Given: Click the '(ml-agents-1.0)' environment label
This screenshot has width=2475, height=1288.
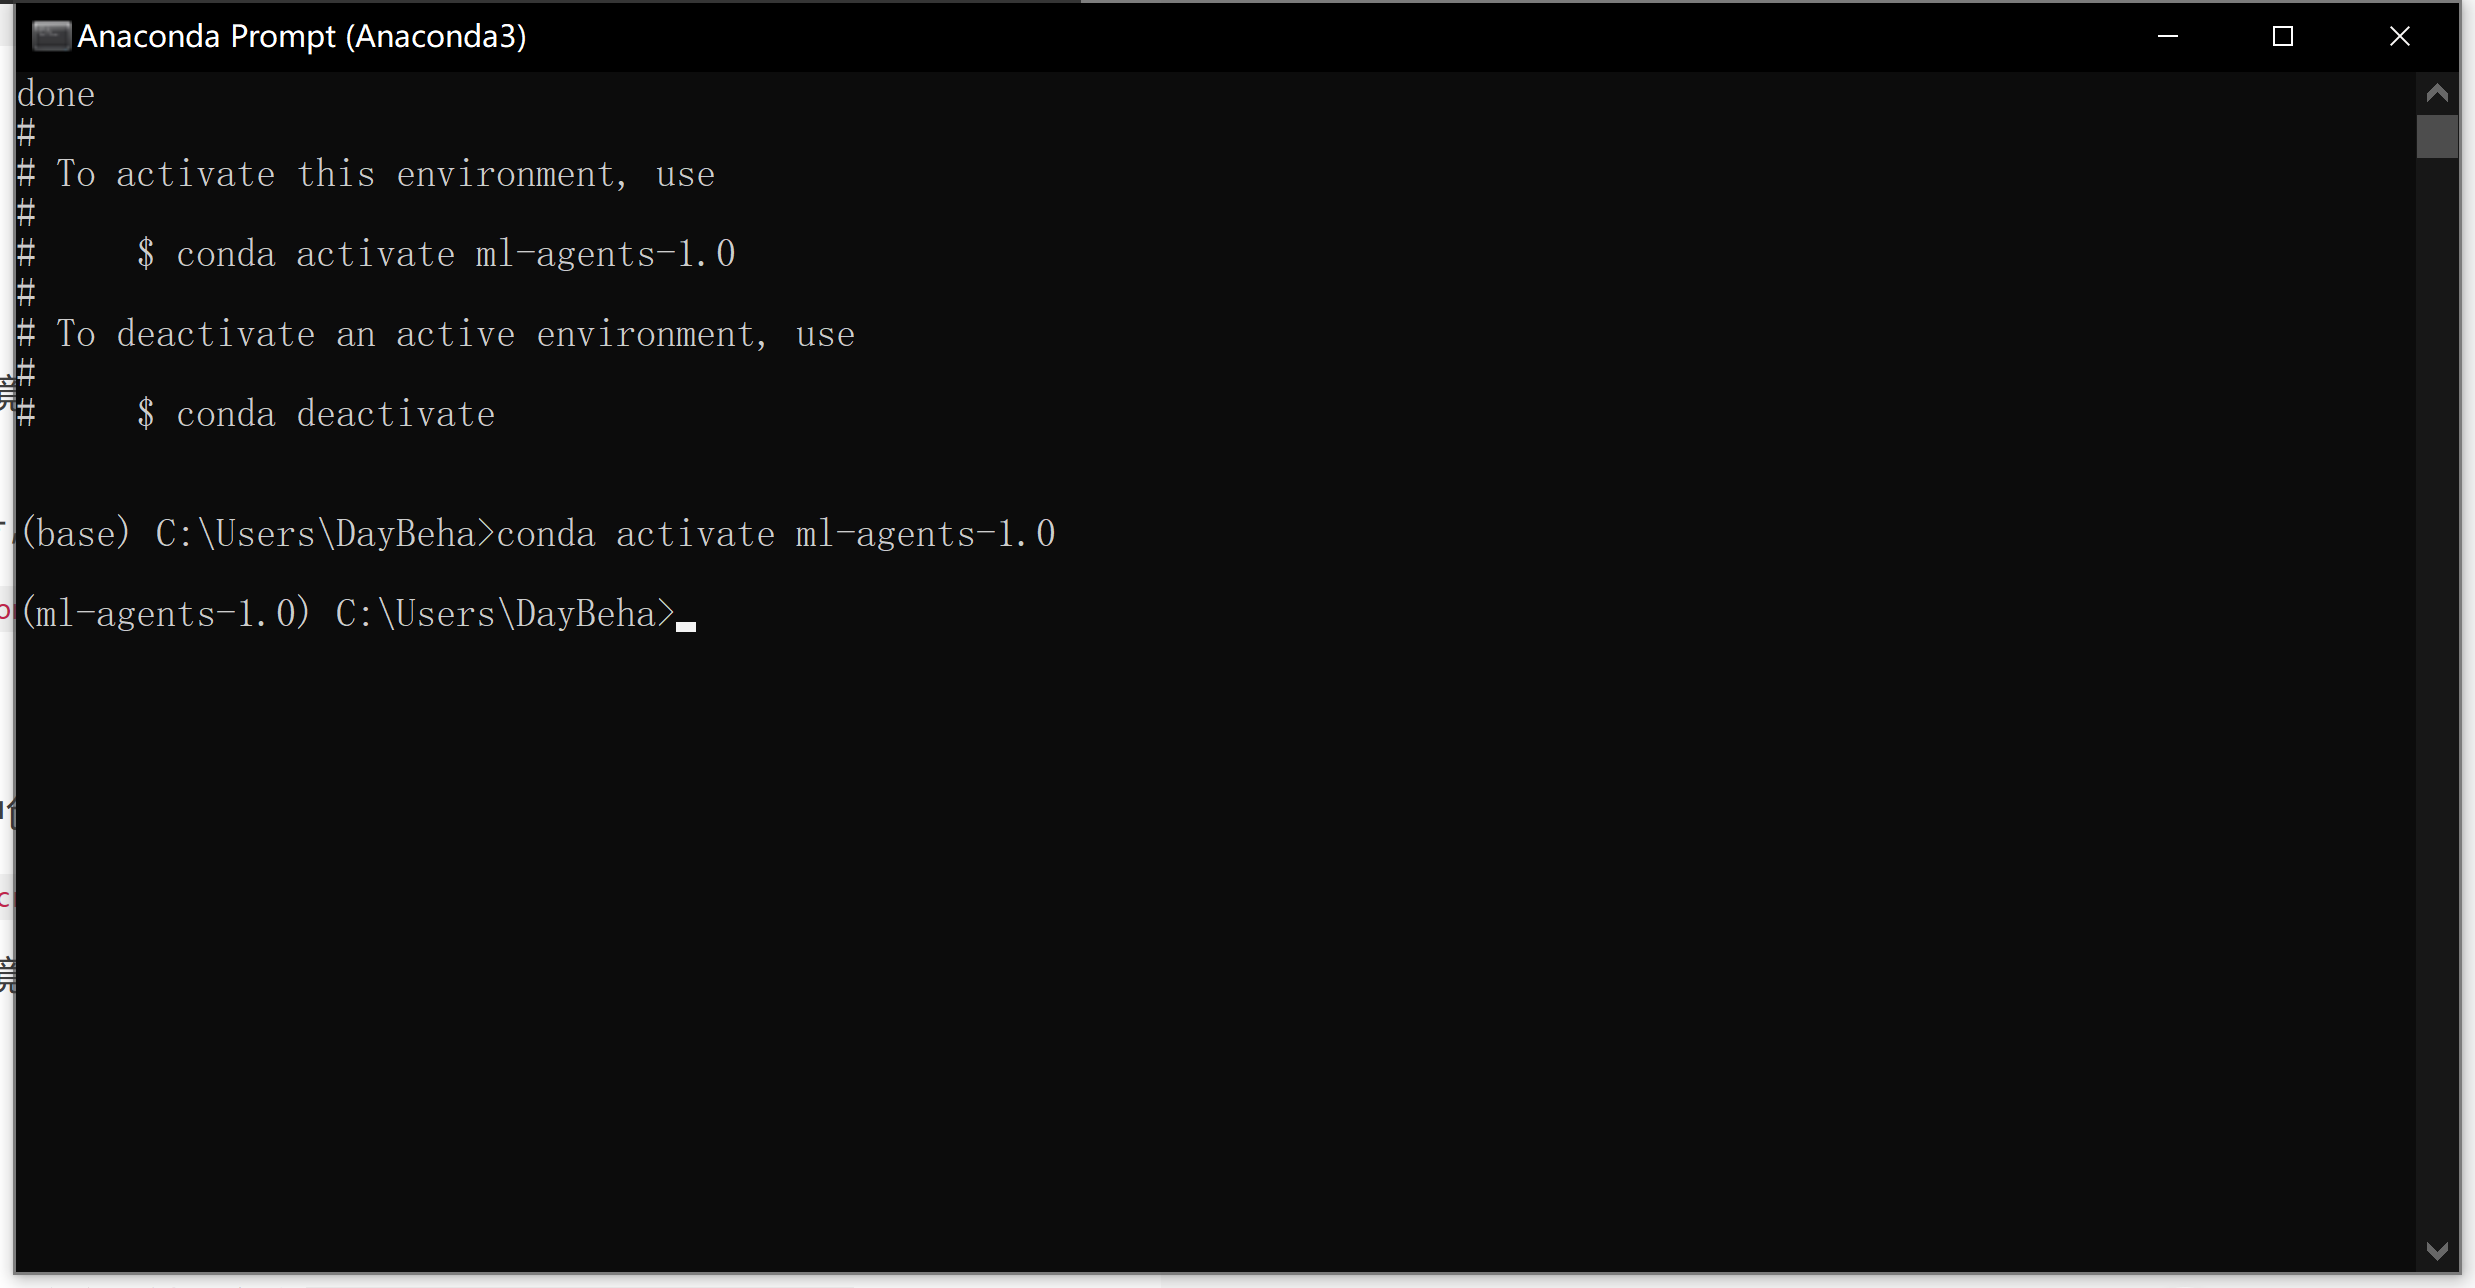Looking at the screenshot, I should (165, 613).
